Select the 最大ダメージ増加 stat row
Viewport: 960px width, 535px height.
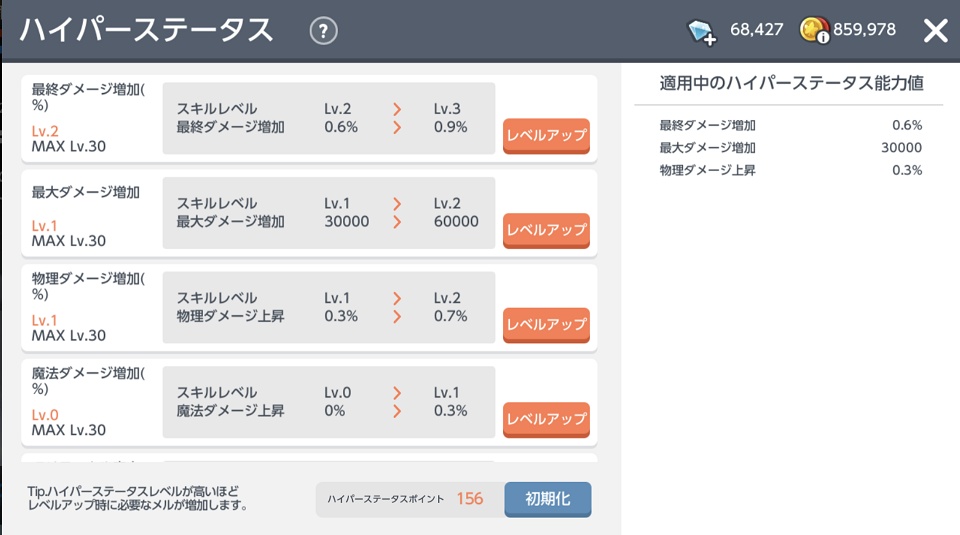pyautogui.click(x=90, y=214)
